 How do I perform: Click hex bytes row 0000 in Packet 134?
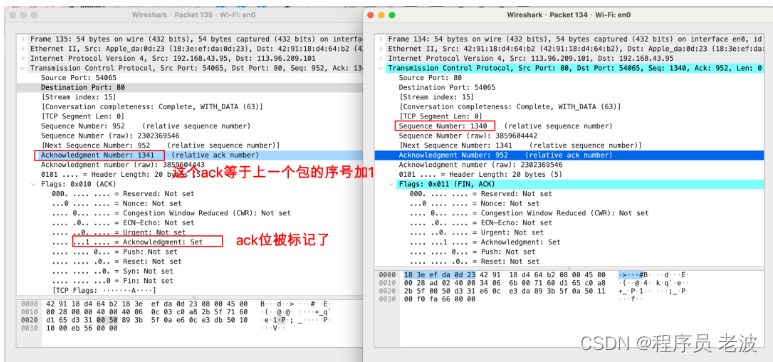coord(504,274)
